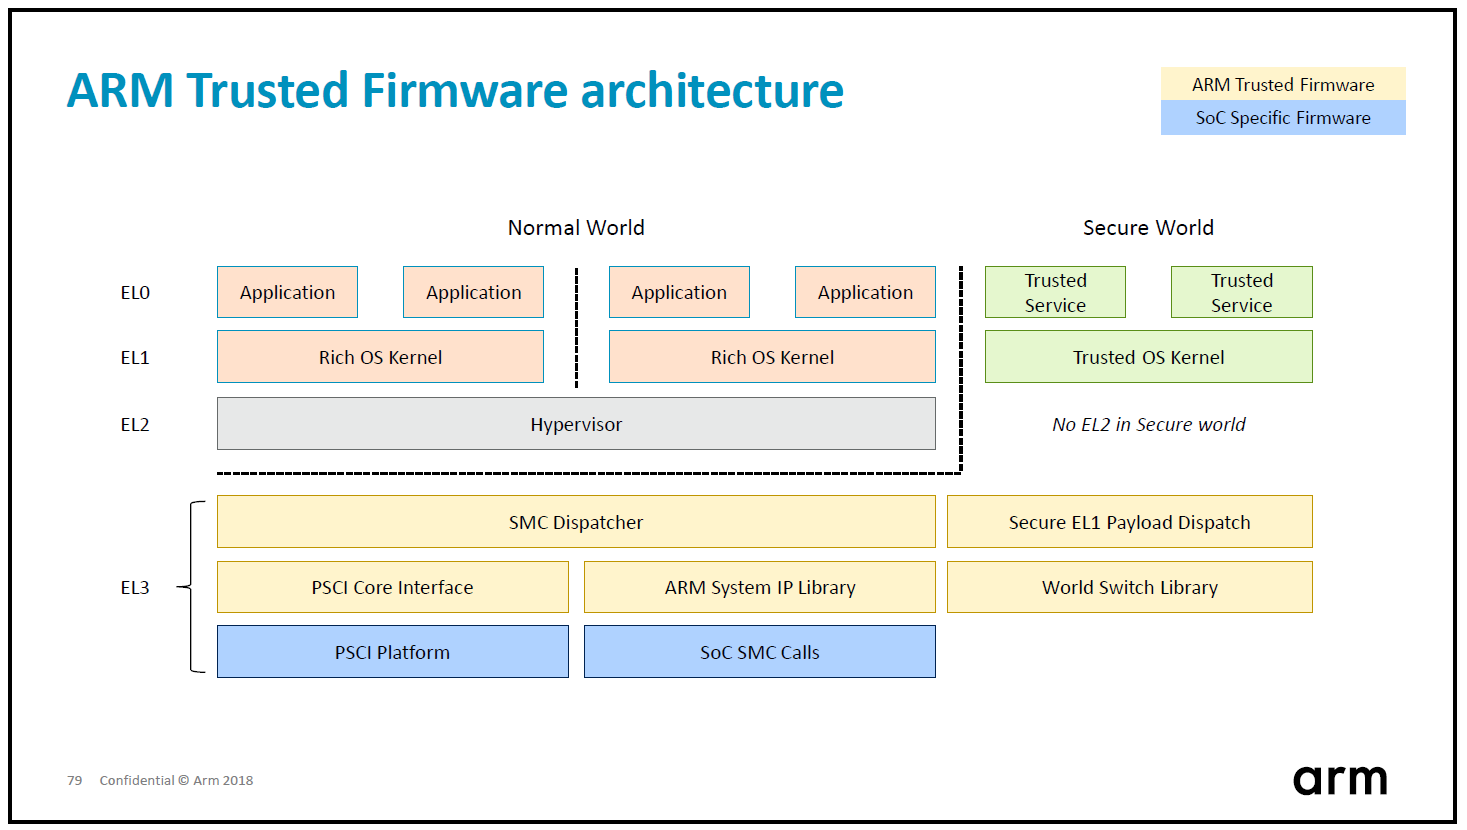Select the right Trusted Service box

coord(1241,292)
